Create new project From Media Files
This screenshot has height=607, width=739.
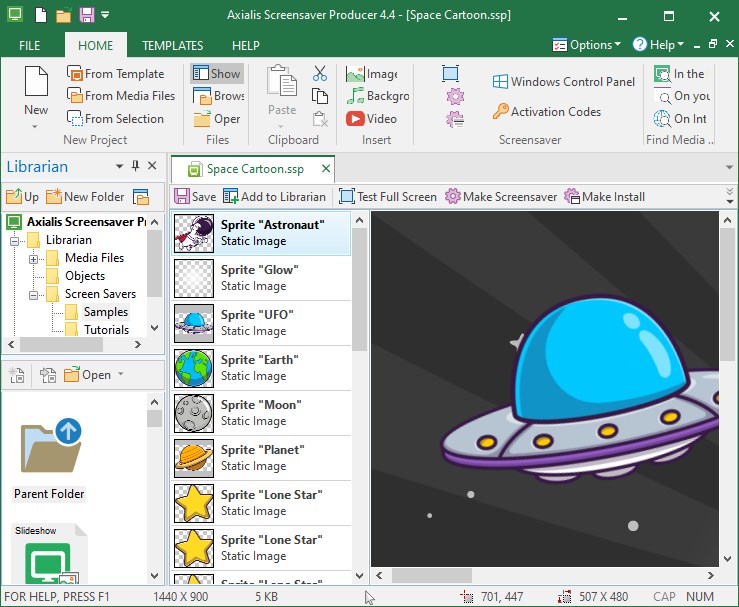[x=121, y=96]
